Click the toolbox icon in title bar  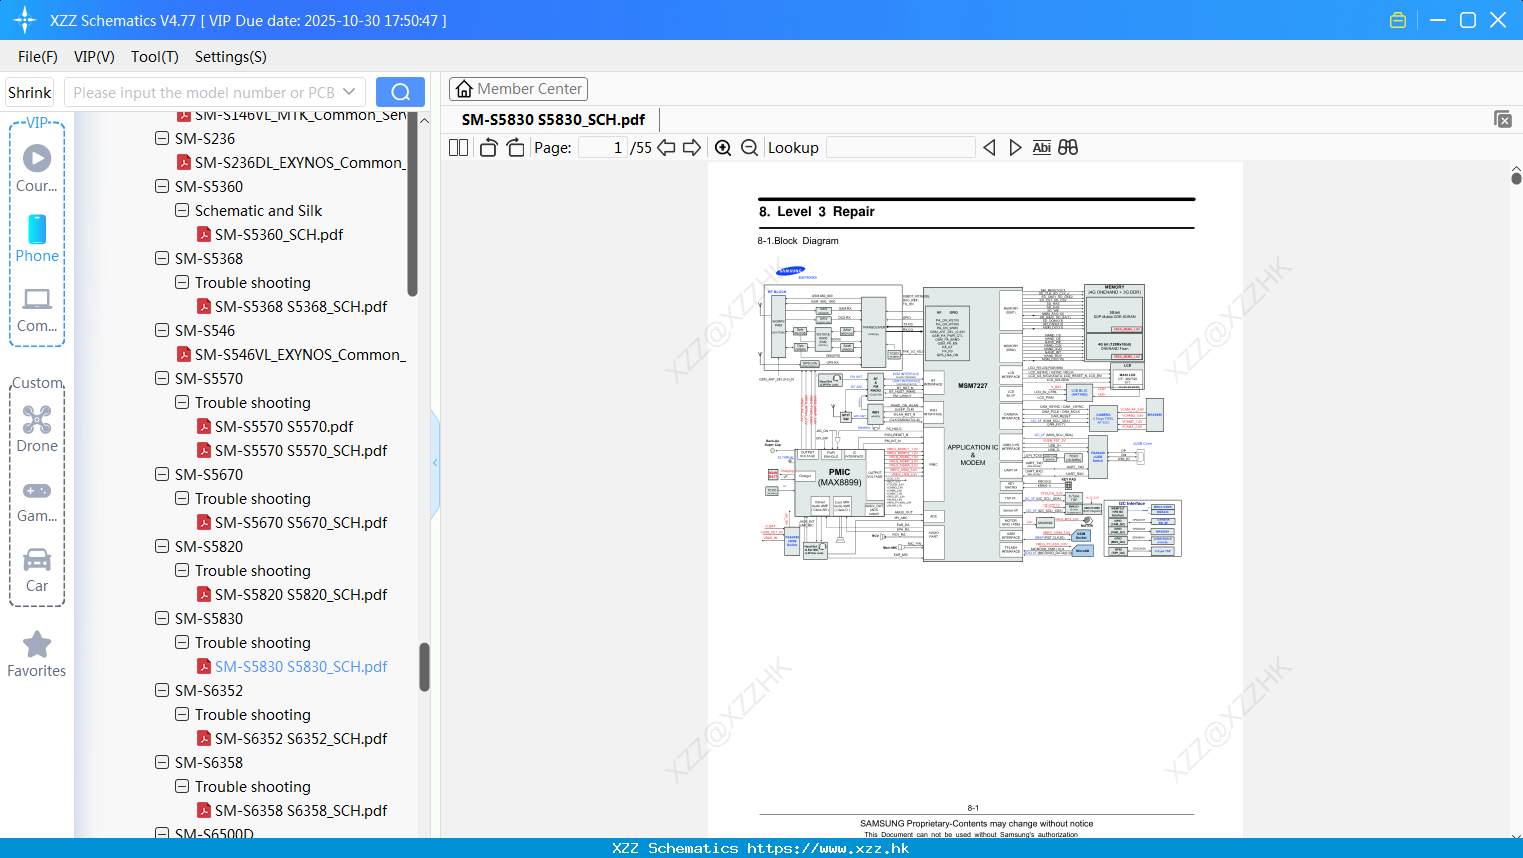[x=1398, y=20]
